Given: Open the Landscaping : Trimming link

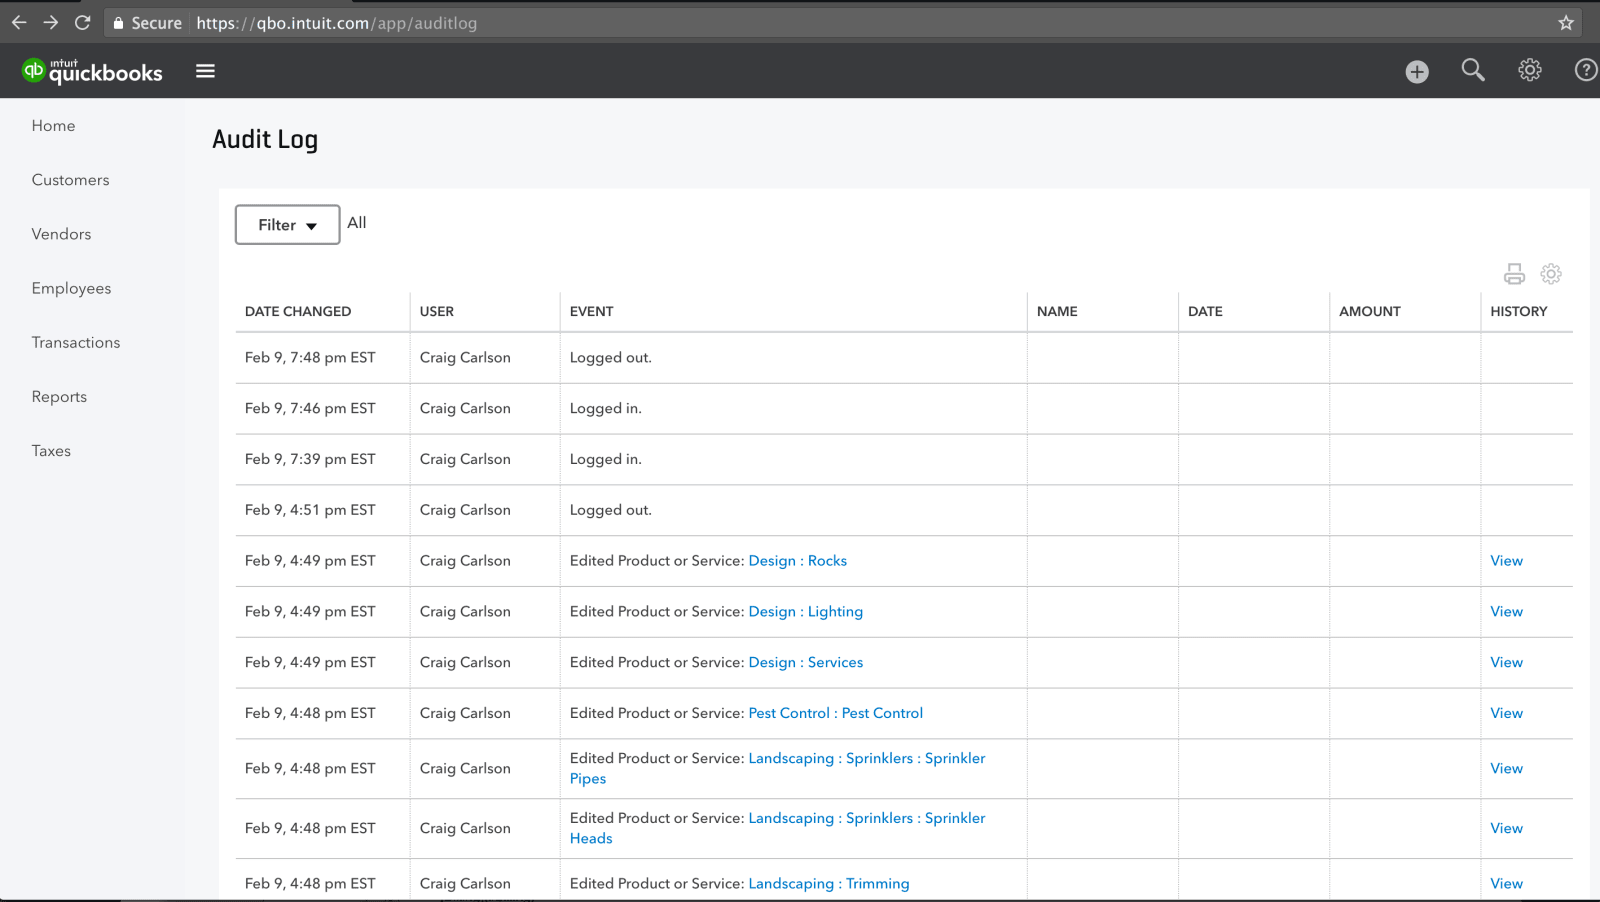Looking at the screenshot, I should 828,884.
